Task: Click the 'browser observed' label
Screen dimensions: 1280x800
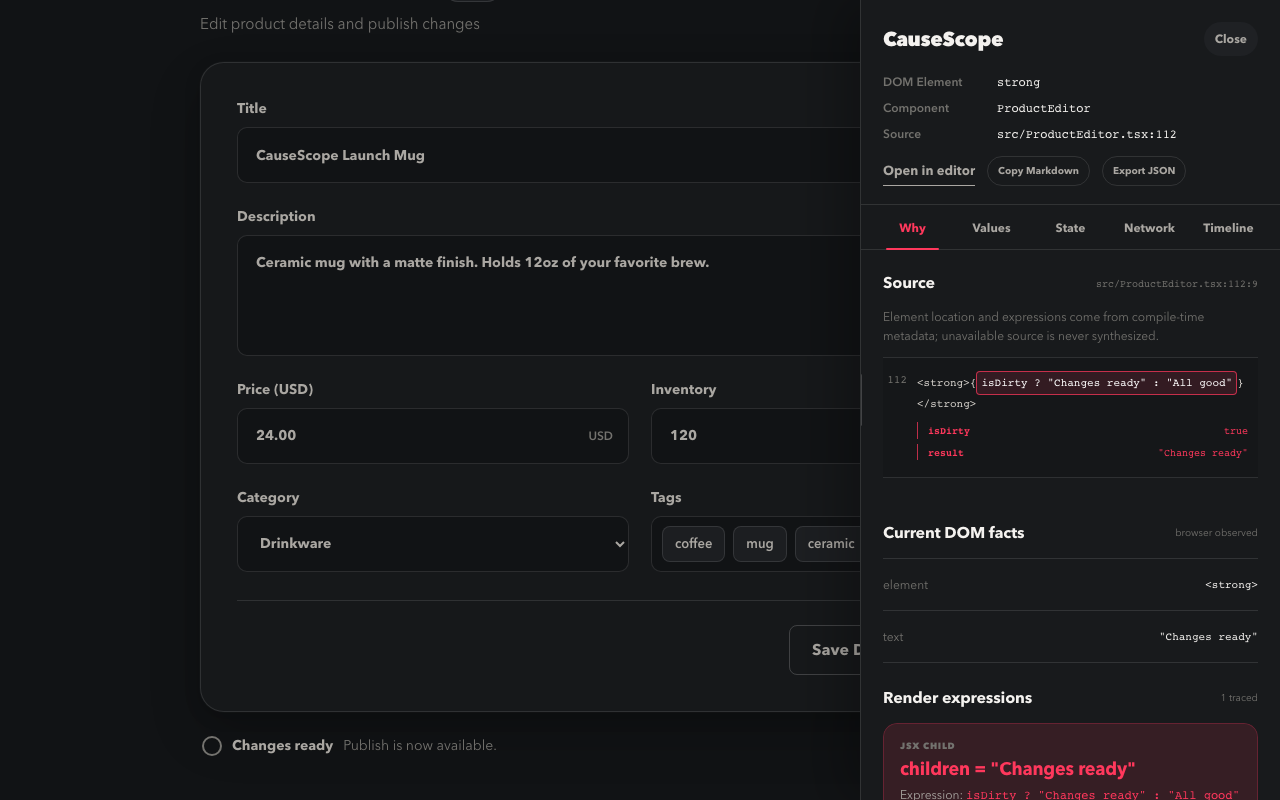Action: pos(1216,533)
